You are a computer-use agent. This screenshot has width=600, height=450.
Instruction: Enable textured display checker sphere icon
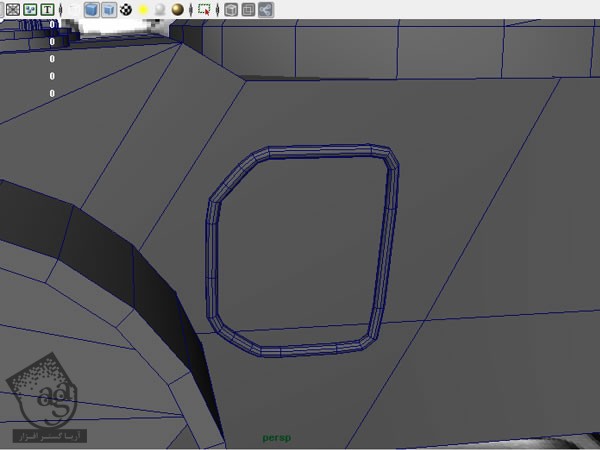point(126,9)
